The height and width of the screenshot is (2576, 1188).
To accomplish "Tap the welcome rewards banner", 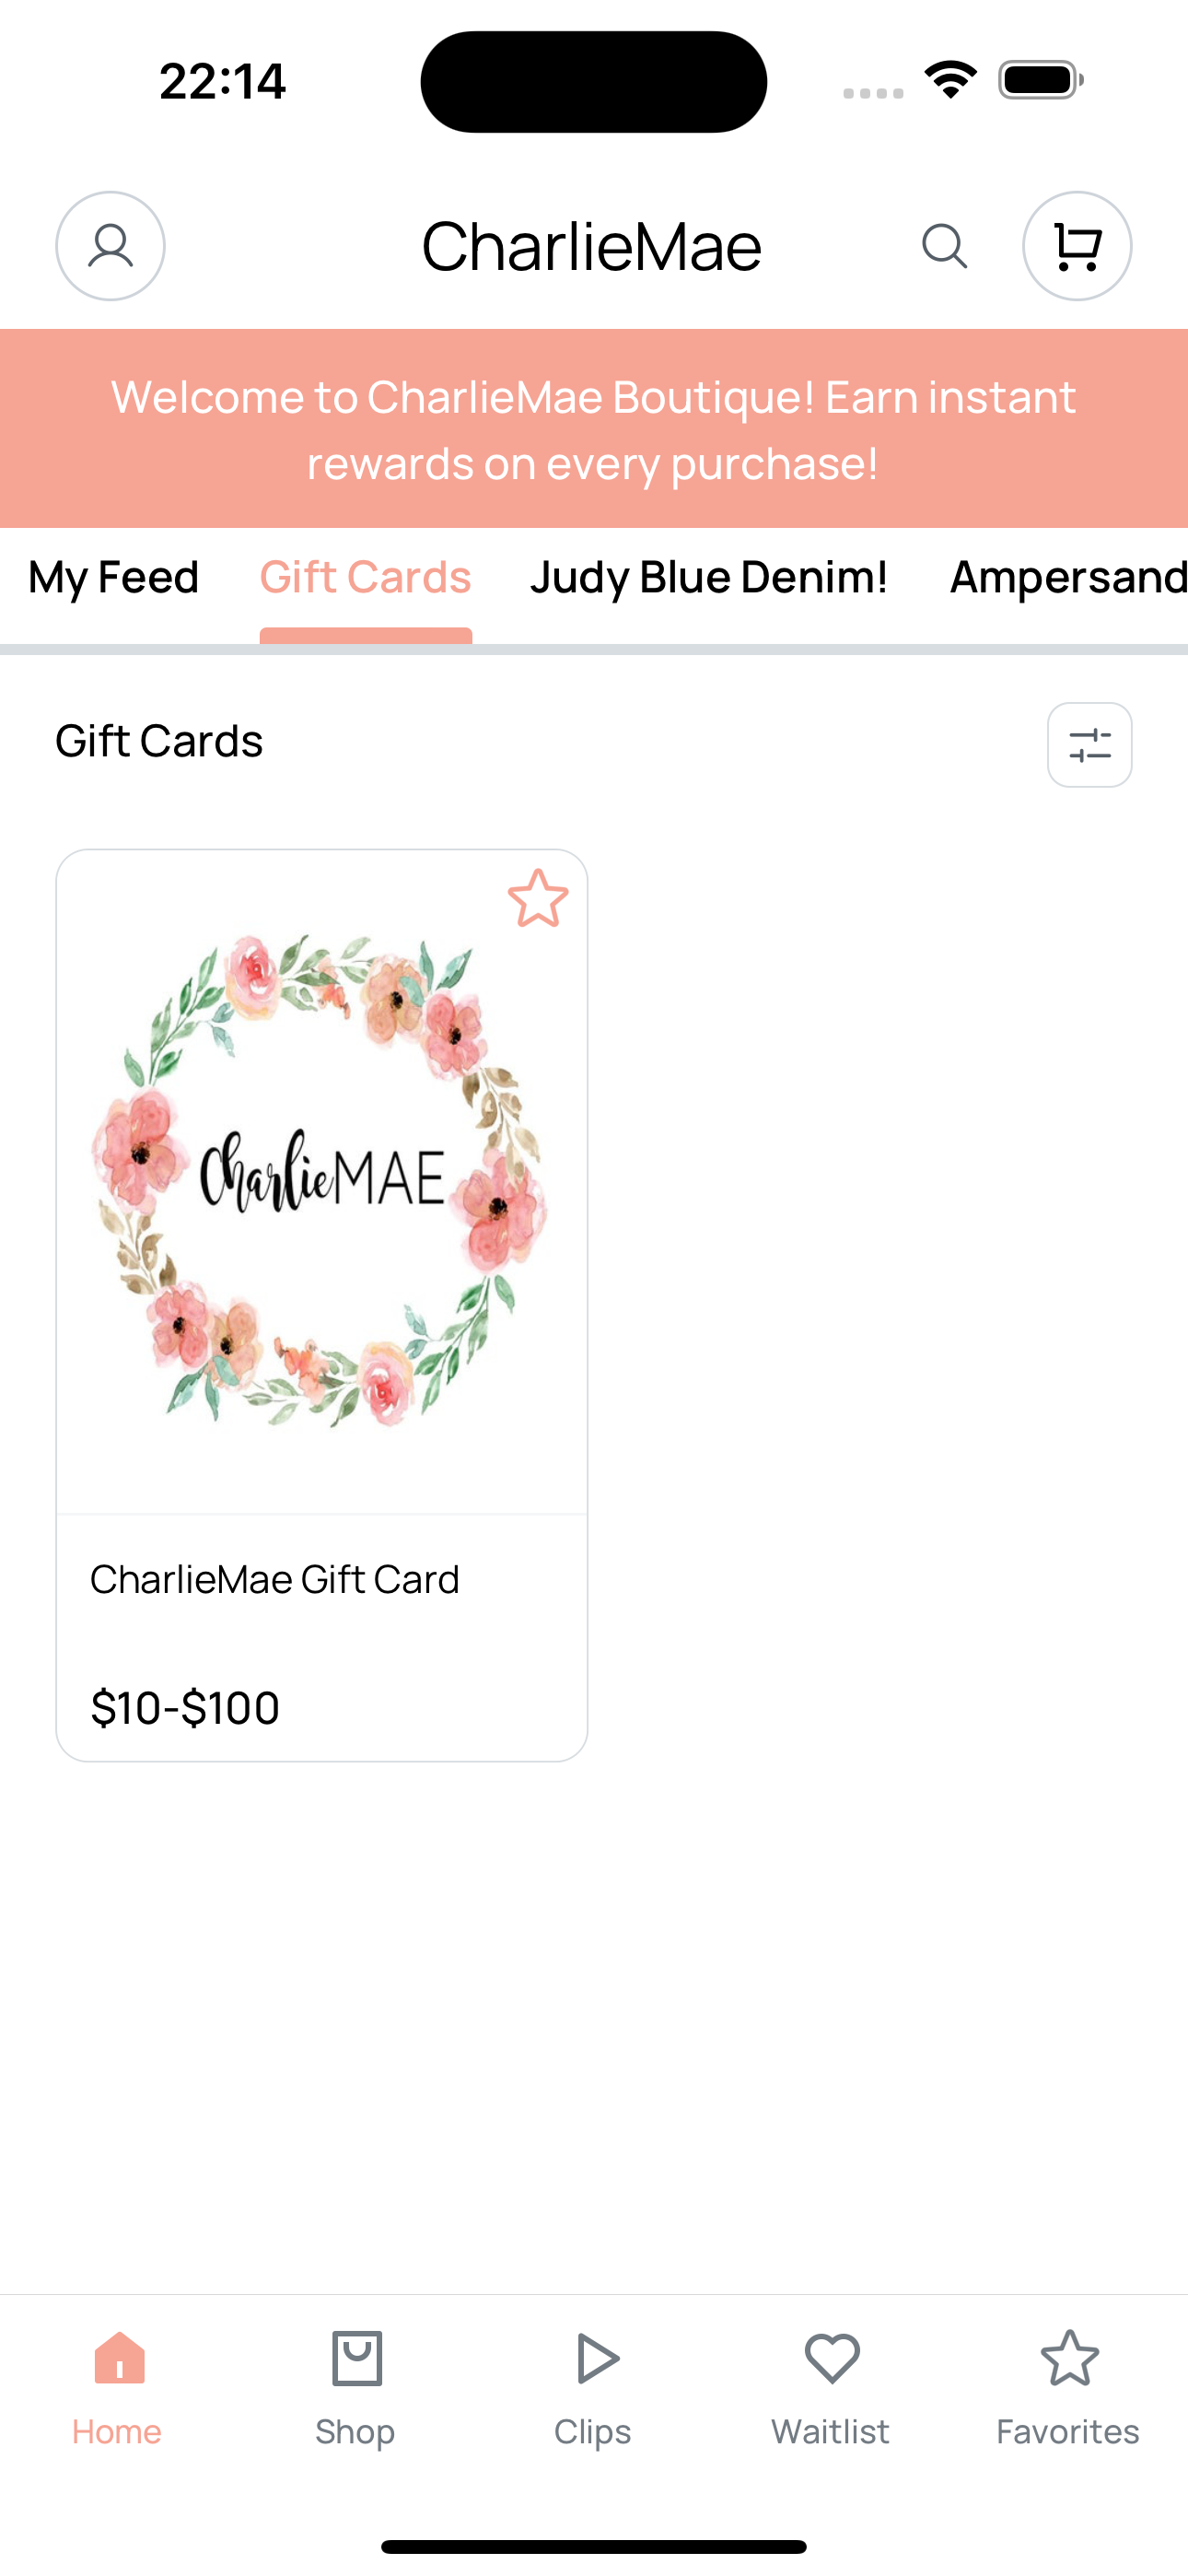I will [594, 429].
